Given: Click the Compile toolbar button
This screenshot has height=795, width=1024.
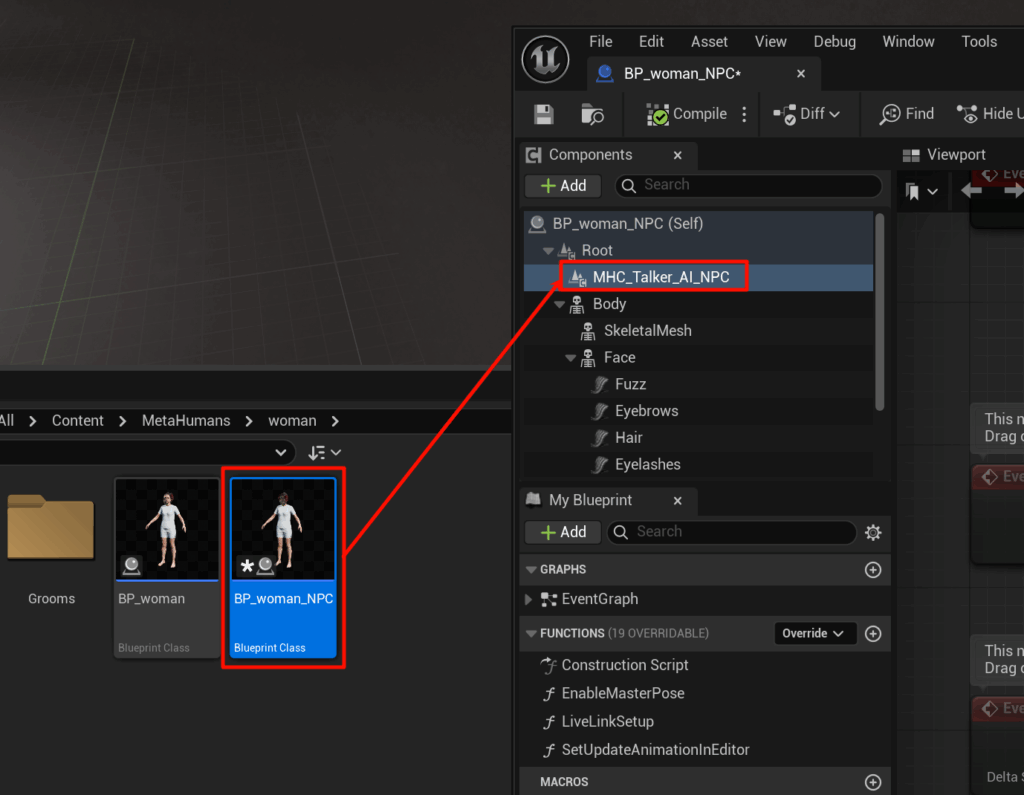Looking at the screenshot, I should 687,114.
